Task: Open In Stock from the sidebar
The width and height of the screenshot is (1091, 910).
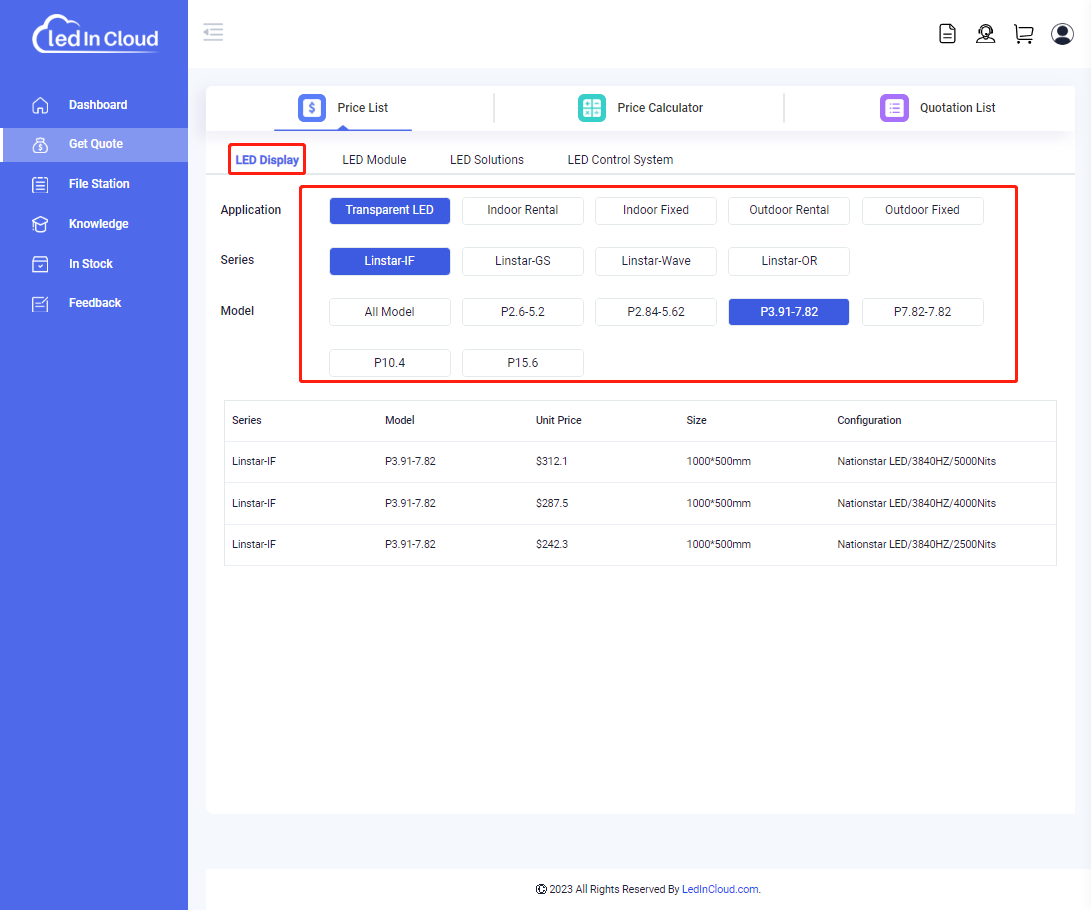Action: tap(90, 264)
